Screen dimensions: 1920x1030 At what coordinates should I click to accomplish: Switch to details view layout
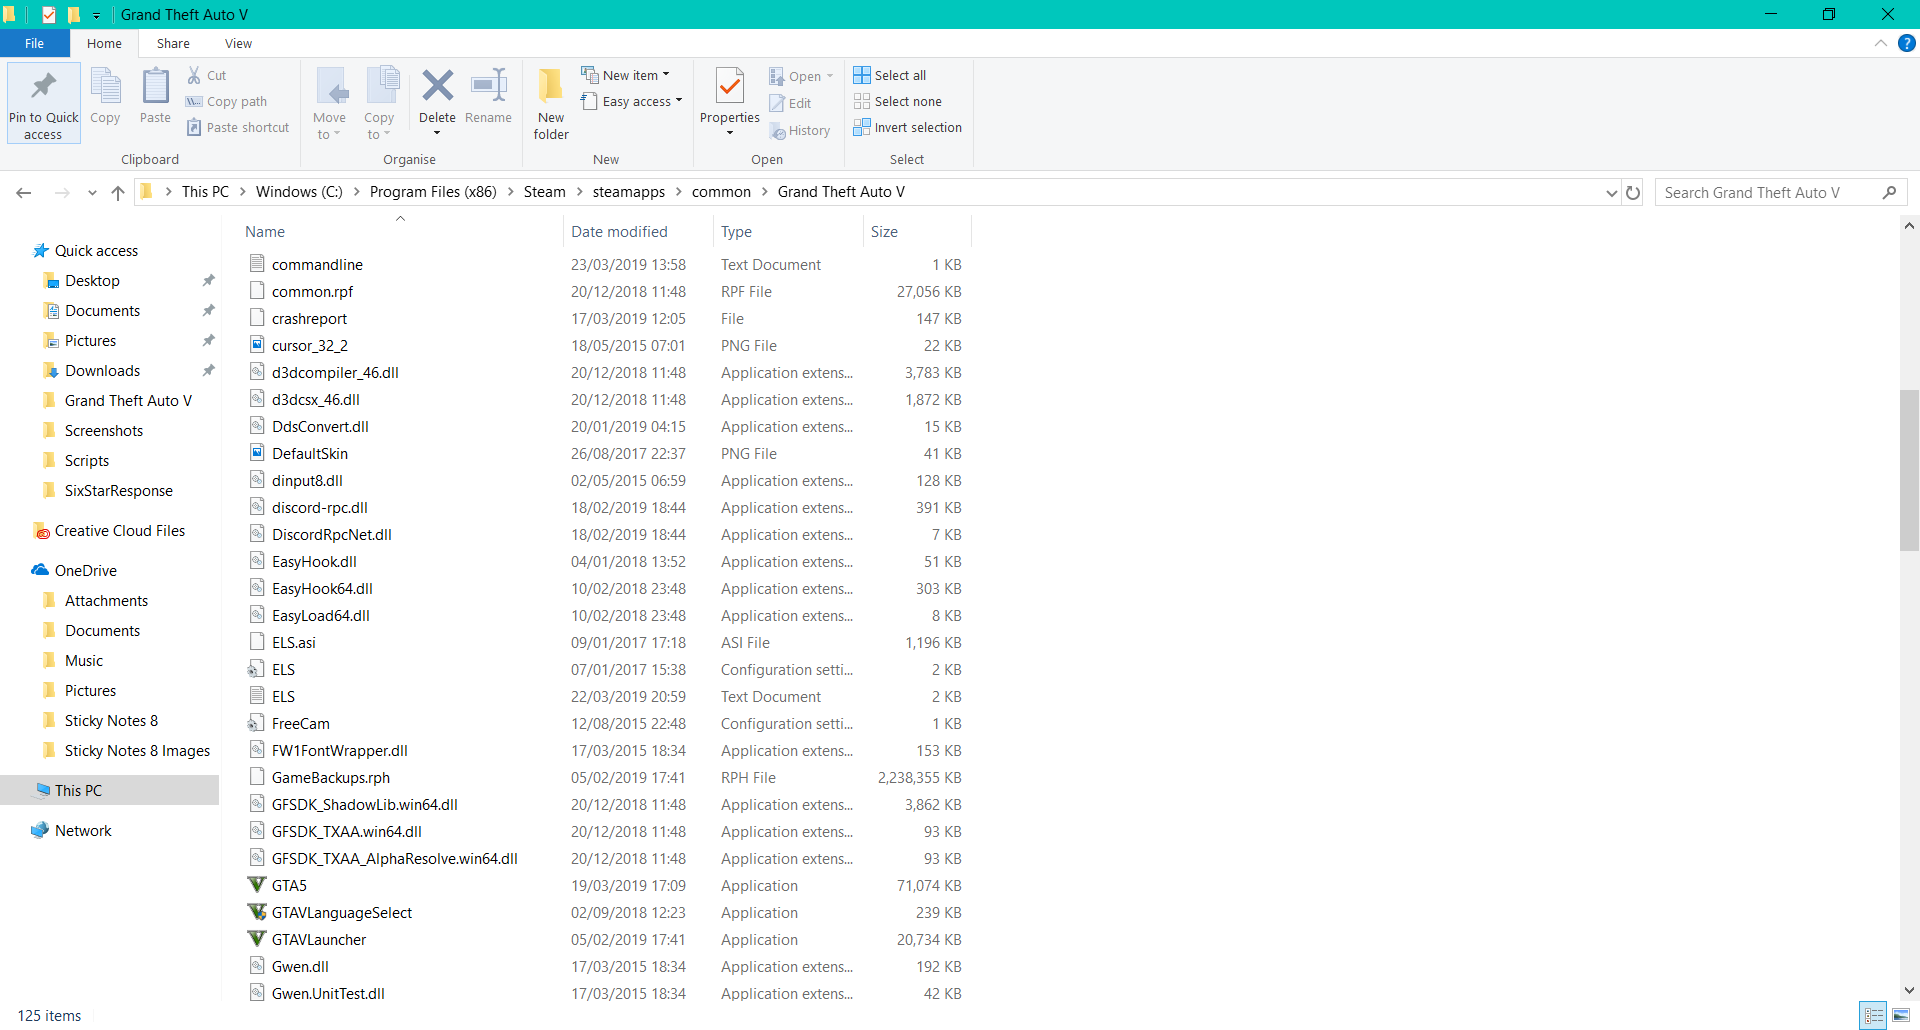tap(1874, 1016)
